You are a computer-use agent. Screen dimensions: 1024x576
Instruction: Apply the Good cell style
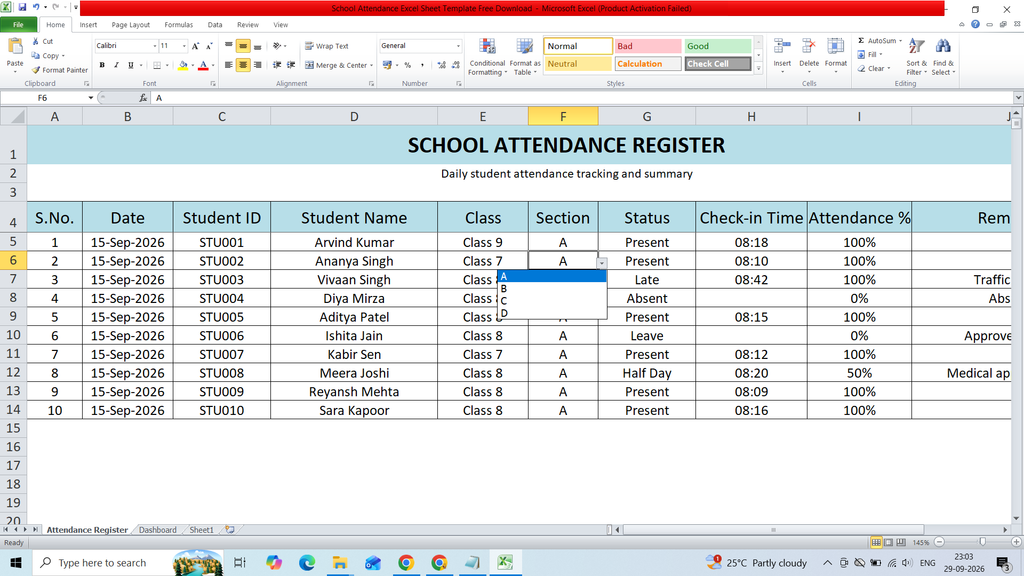coord(718,46)
